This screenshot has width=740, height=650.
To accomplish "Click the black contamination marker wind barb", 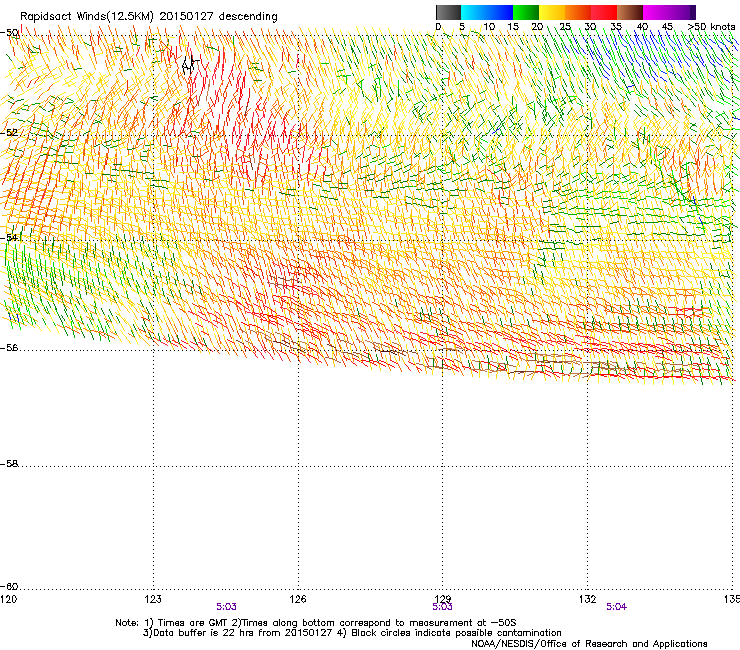I will [x=189, y=64].
